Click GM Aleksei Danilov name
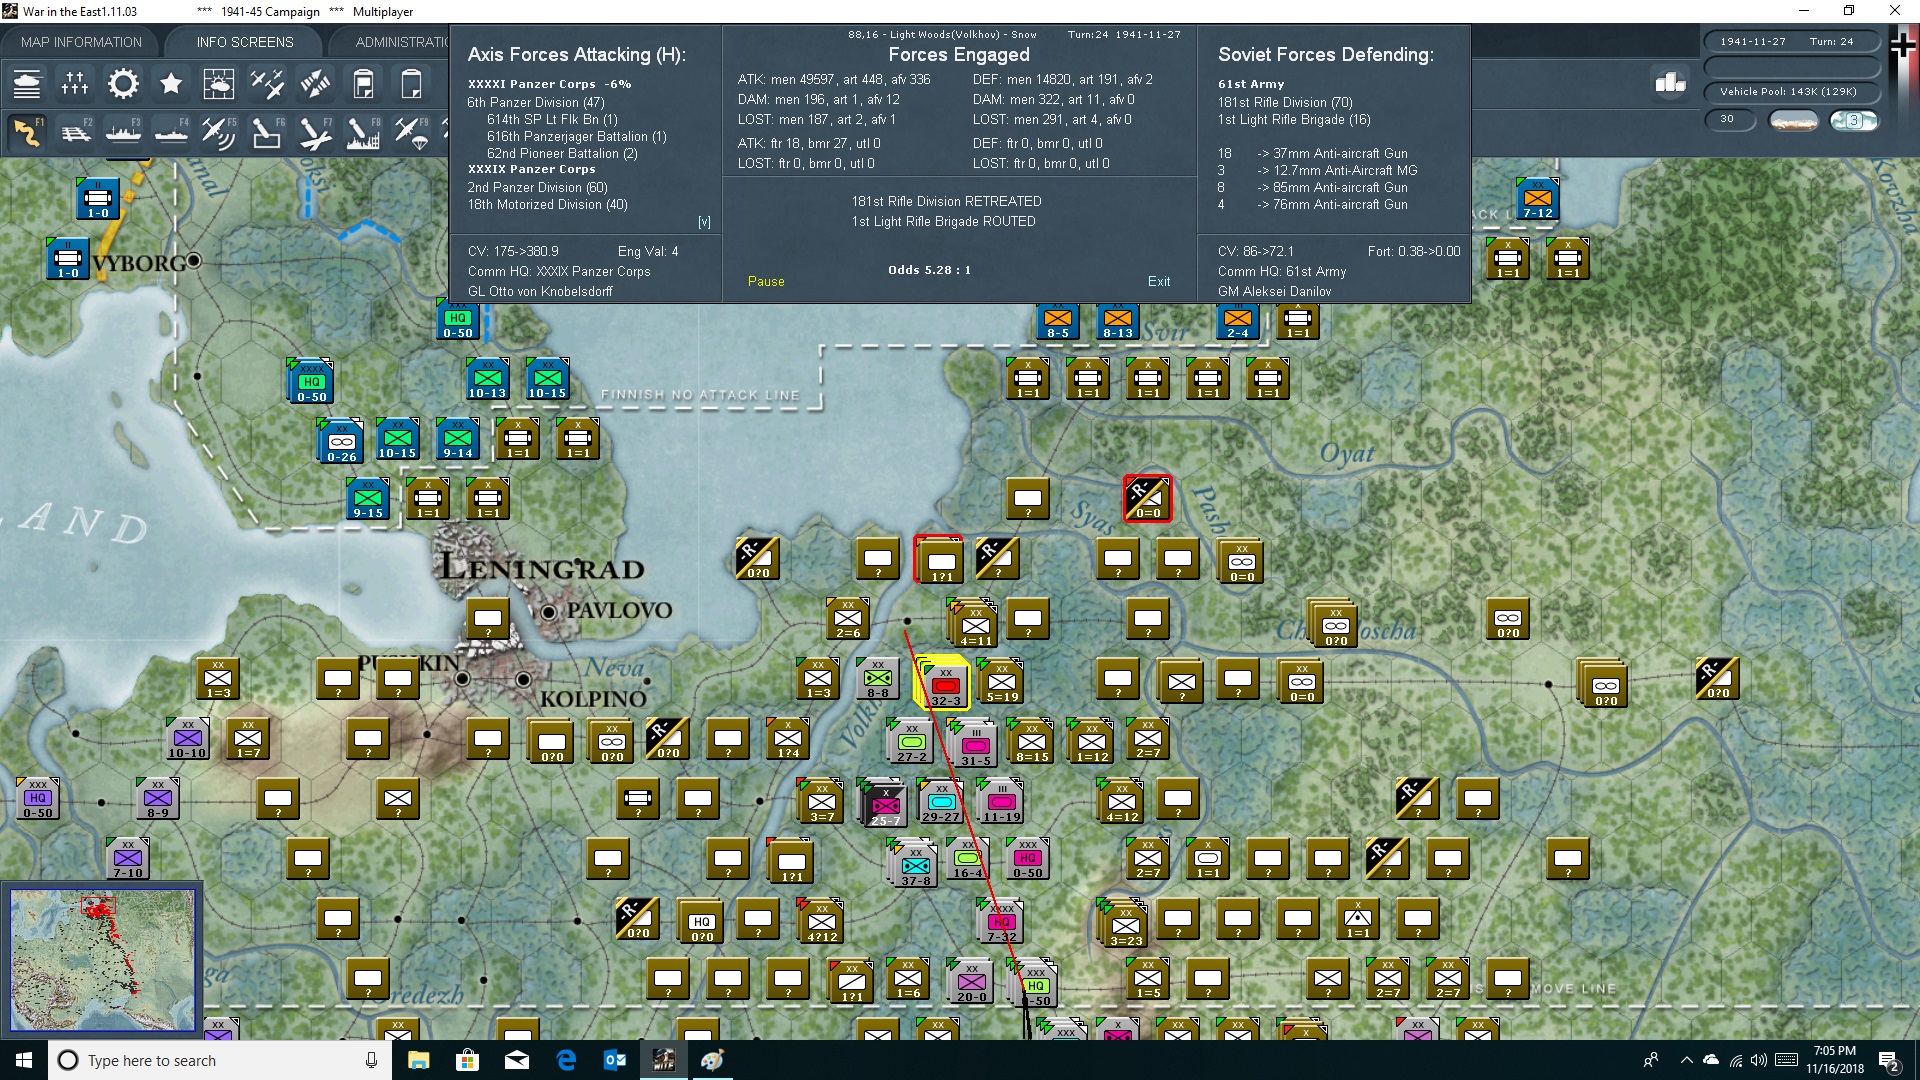Screen dimensions: 1920x1080 (1274, 291)
